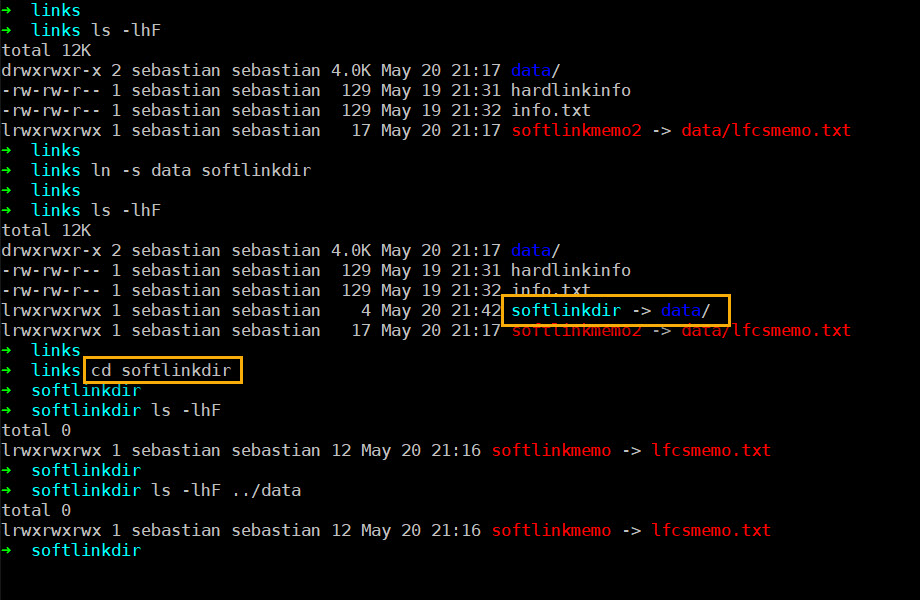Click the "4.0K" size of the data directory
Viewport: 920px width, 600px height.
click(349, 70)
